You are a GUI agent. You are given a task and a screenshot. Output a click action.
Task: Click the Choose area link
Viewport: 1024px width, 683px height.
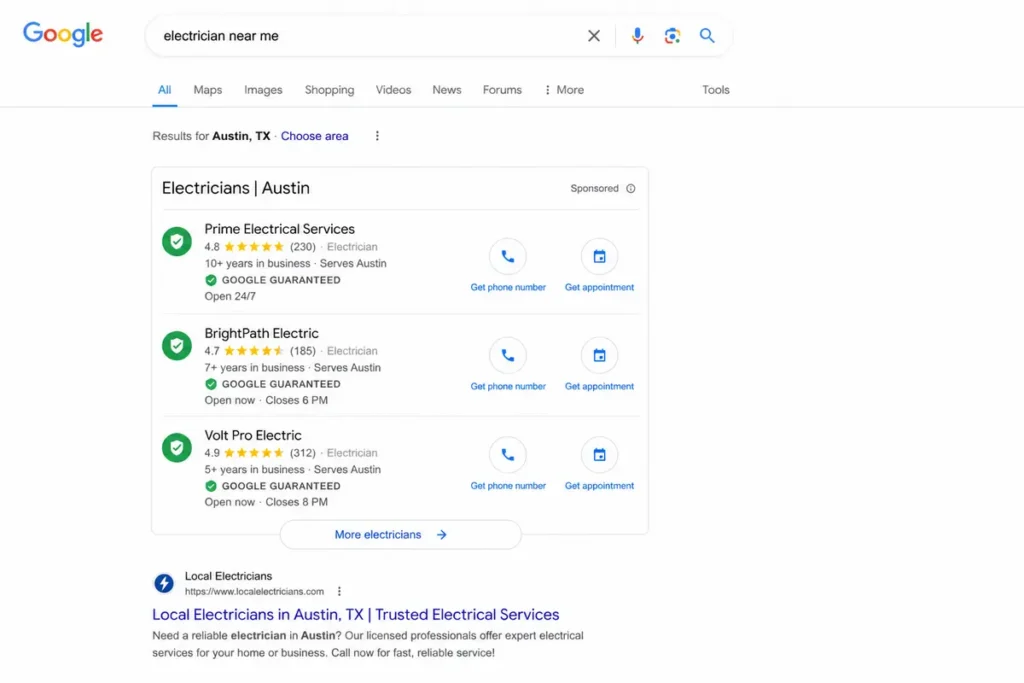point(314,136)
